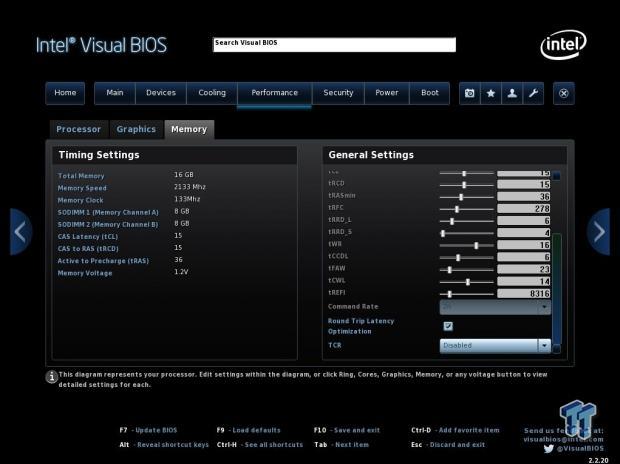This screenshot has height=464, width=620.
Task: Click the tRRD_S value field showing 4
Action: pos(524,233)
